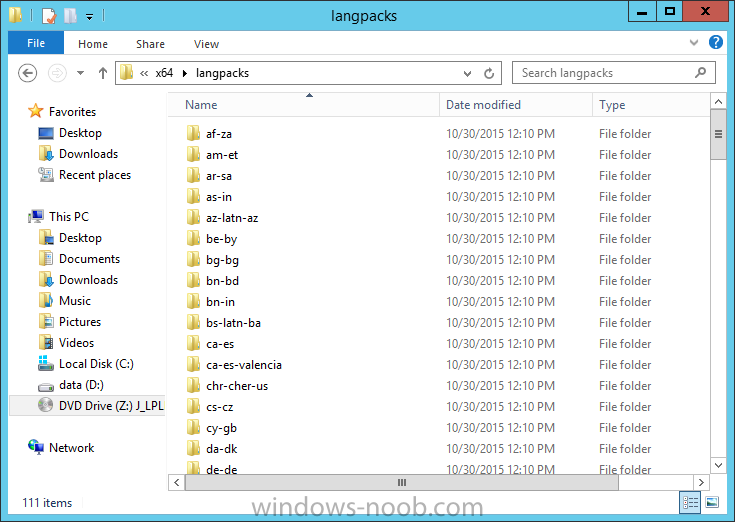The image size is (735, 522).
Task: Open the Pictures folder in navigation pane
Action: coord(80,322)
